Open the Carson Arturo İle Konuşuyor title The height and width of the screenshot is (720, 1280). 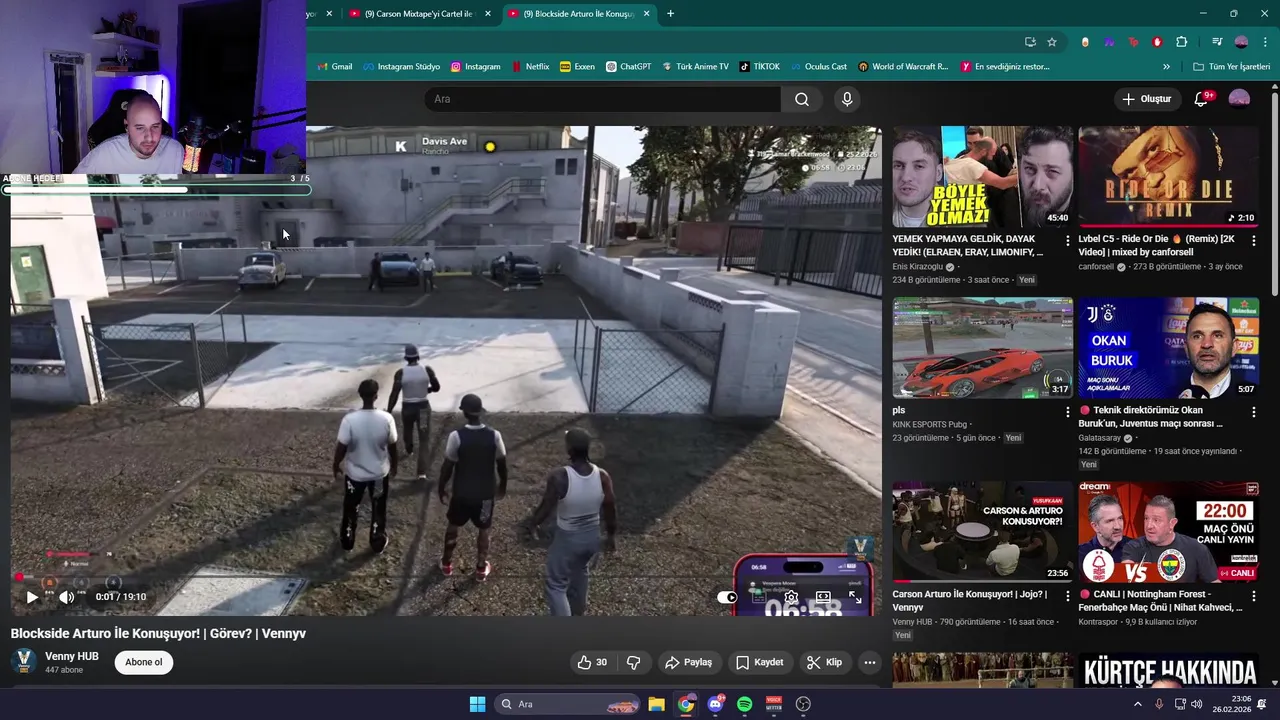(x=970, y=600)
